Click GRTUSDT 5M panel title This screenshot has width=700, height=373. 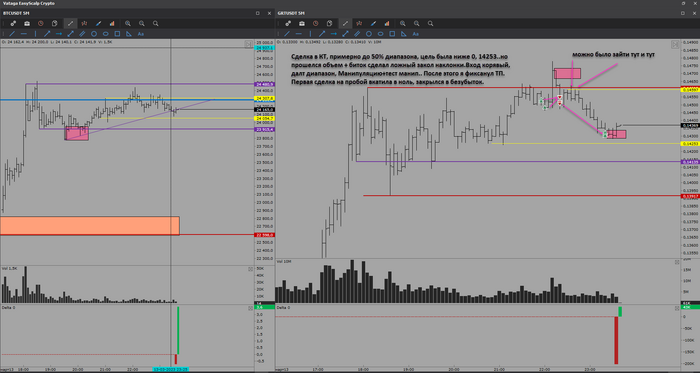click(x=291, y=13)
